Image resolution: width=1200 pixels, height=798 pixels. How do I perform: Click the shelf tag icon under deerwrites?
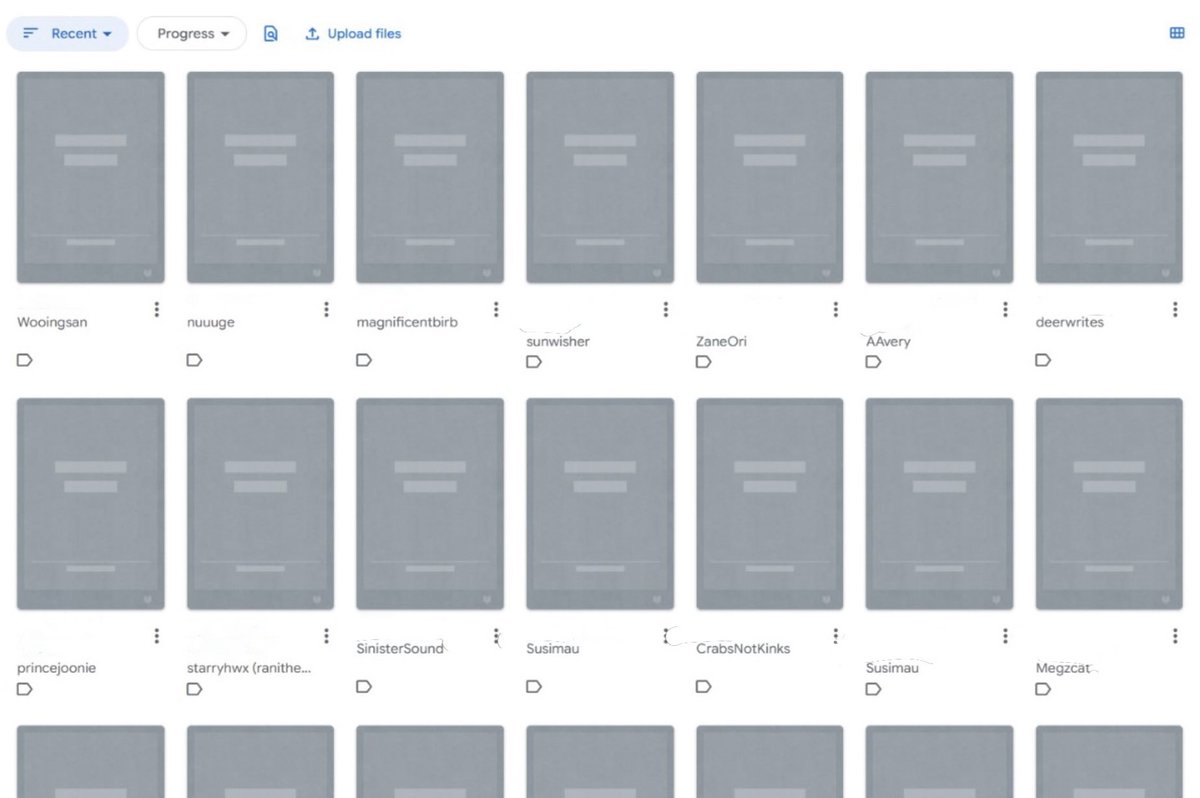coord(1043,360)
